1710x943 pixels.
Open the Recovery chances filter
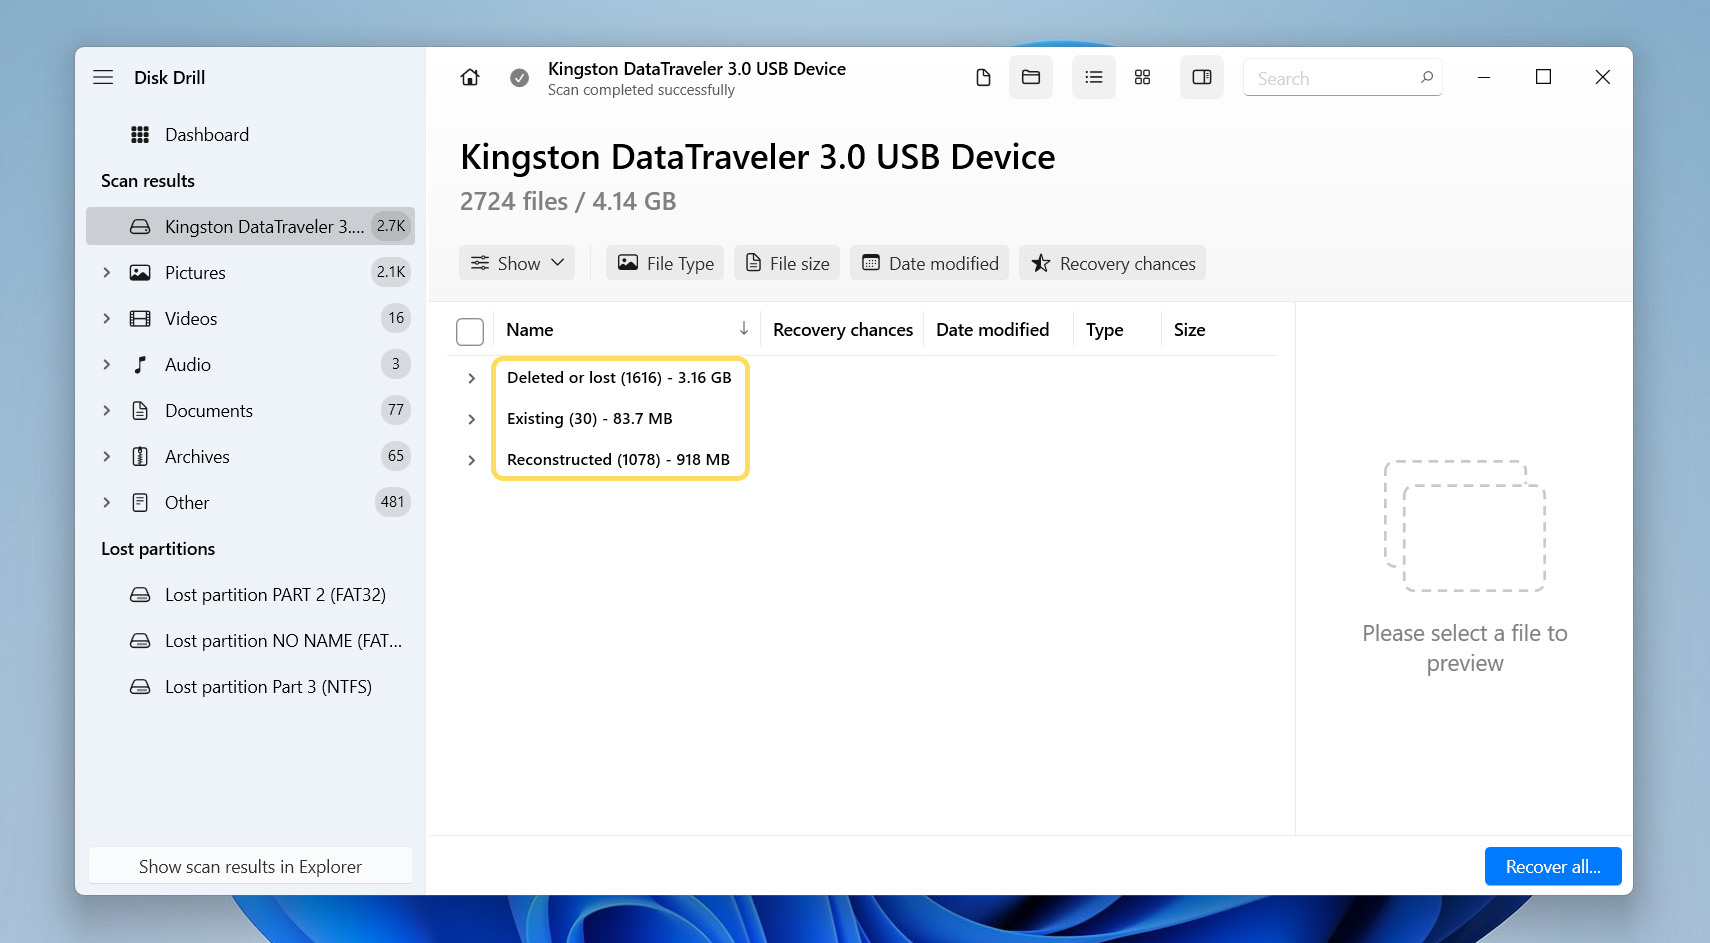[1113, 263]
